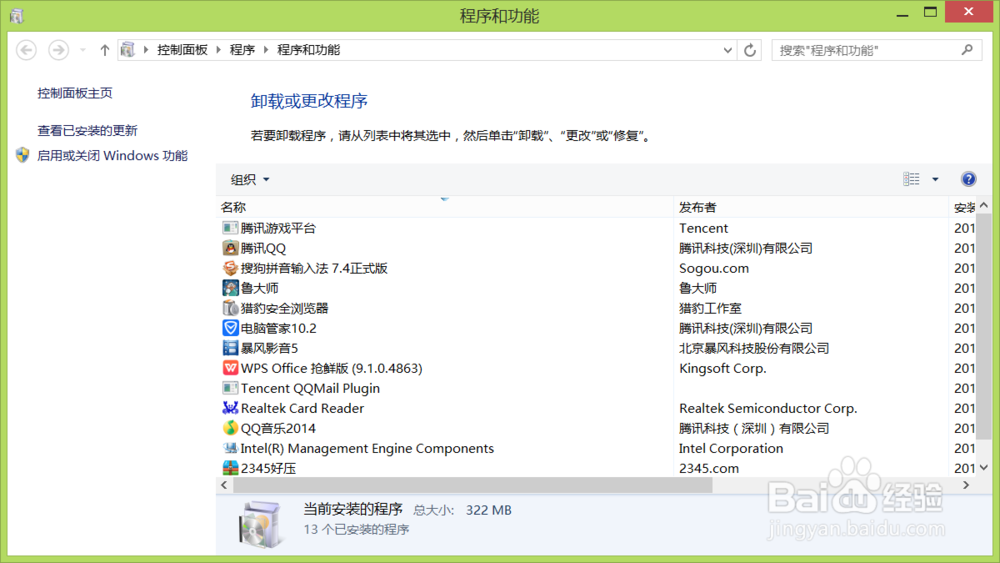Expand the view options dropdown arrow
This screenshot has height=563, width=1000.
935,180
